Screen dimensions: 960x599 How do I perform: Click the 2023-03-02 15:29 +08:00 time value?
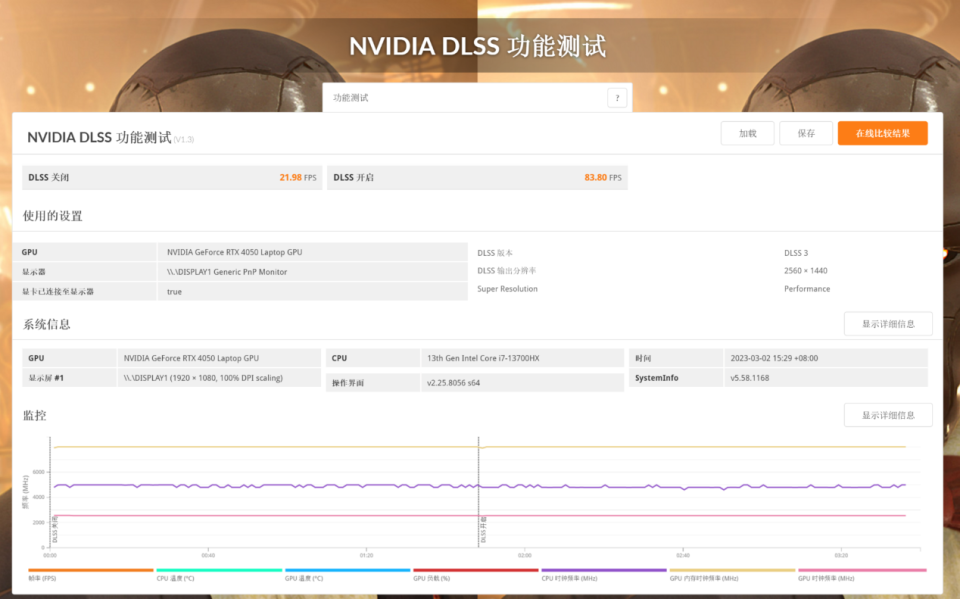tap(774, 358)
